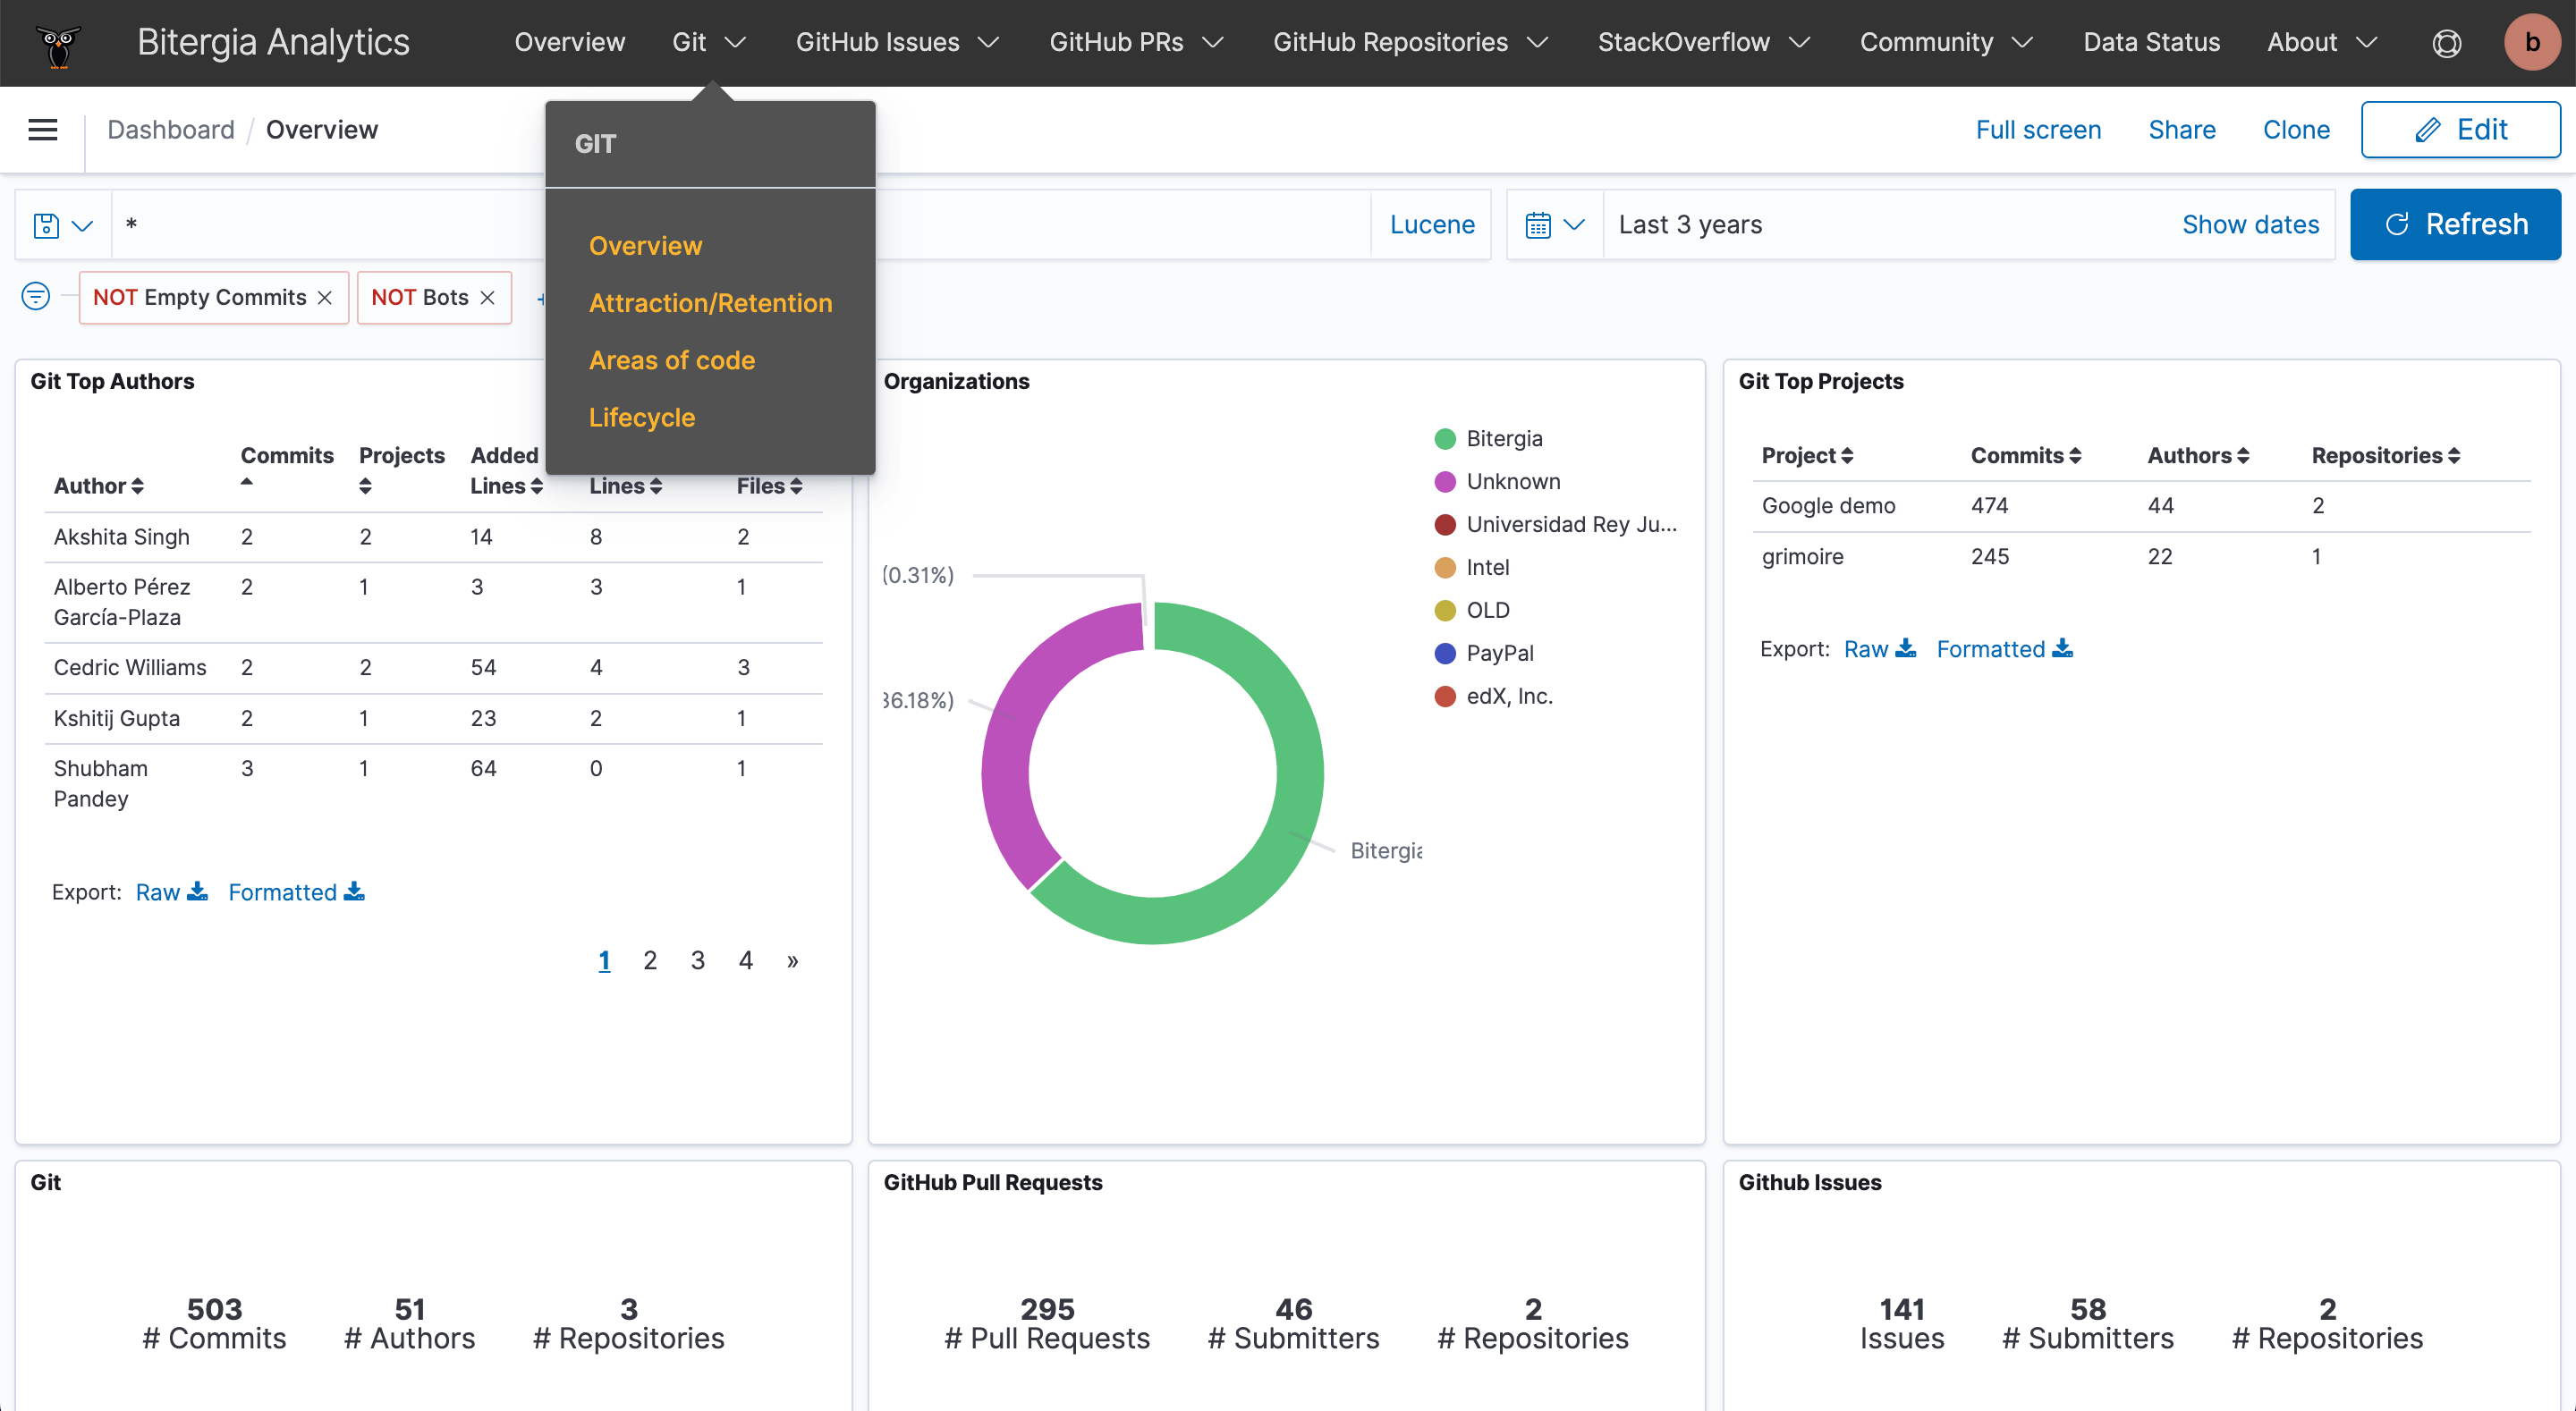Image resolution: width=2576 pixels, height=1411 pixels.
Task: Toggle the OLD legend entry
Action: pos(1471,611)
